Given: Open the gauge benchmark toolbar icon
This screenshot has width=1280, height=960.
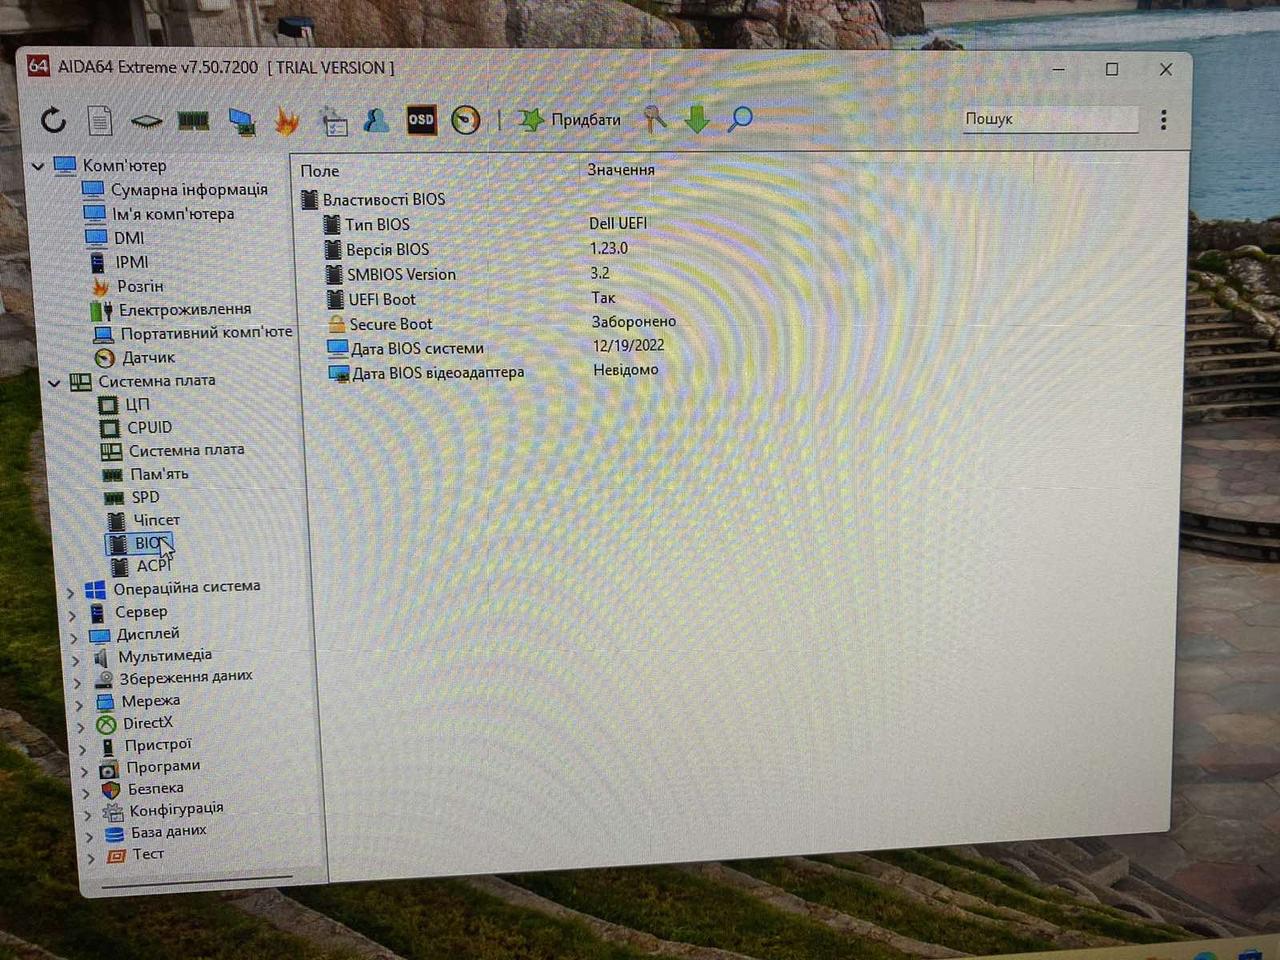Looking at the screenshot, I should tap(466, 120).
